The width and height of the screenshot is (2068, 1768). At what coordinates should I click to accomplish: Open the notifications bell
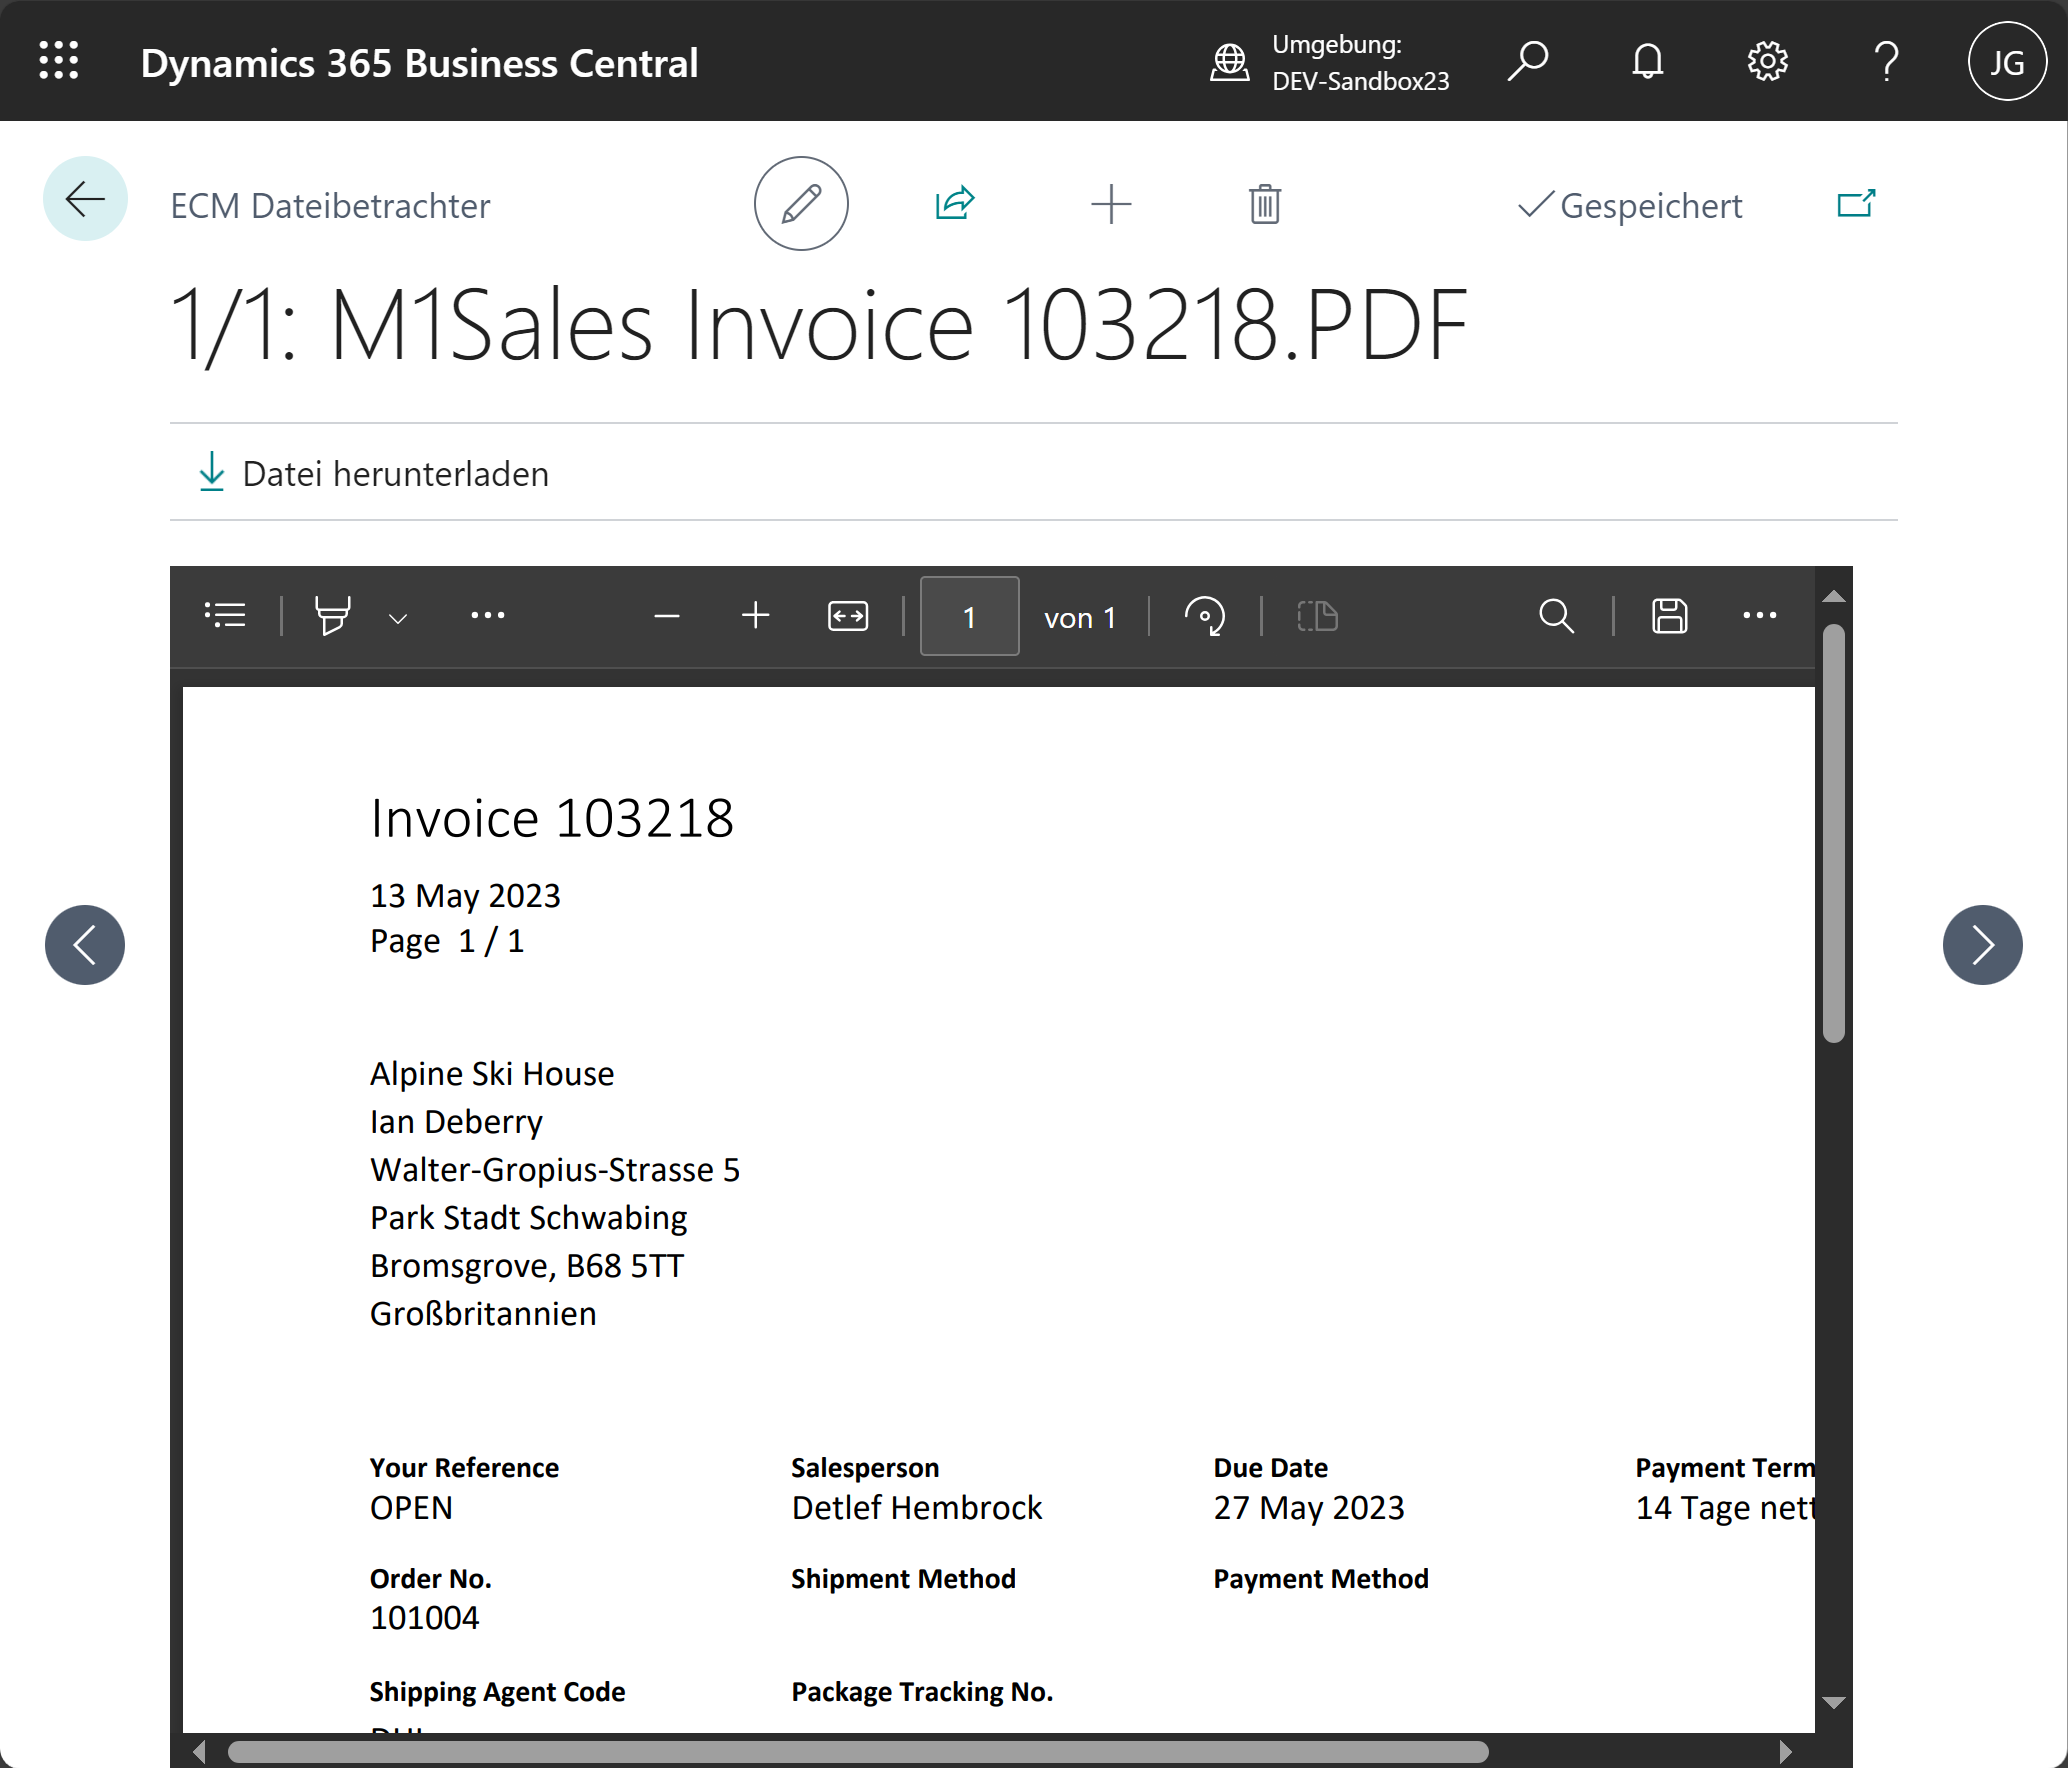click(x=1647, y=61)
